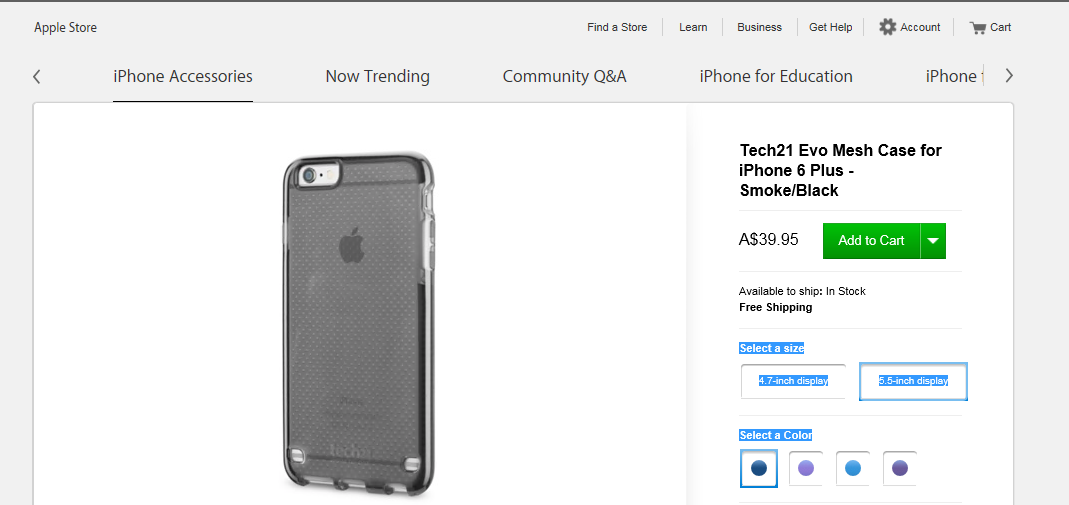
Task: Choose the light purple color swatch
Action: pos(806,468)
